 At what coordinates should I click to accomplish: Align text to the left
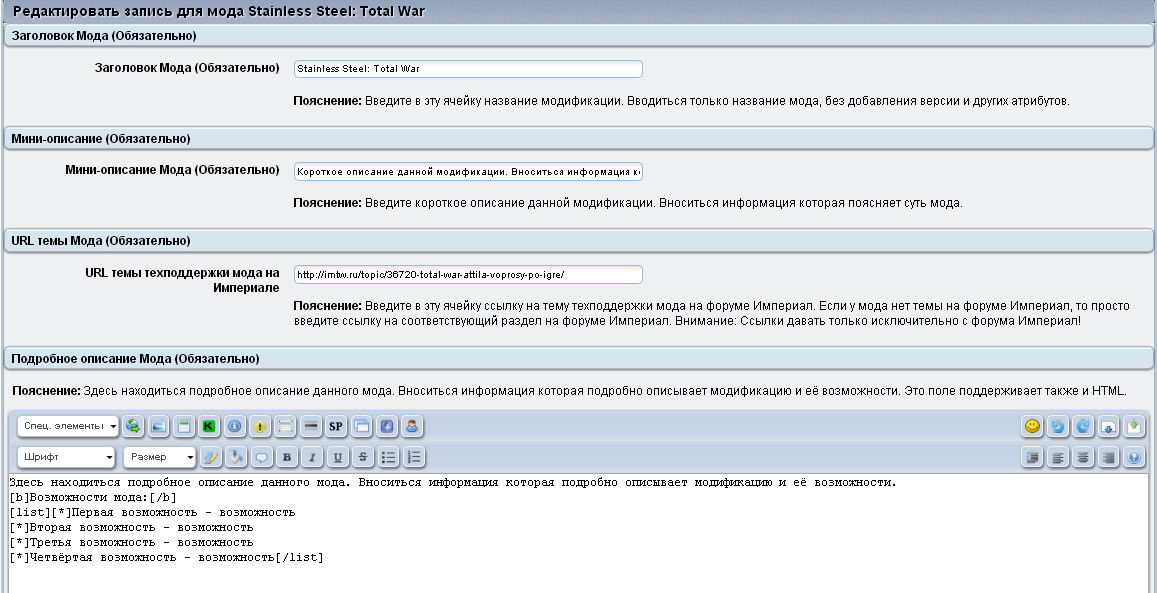point(1057,457)
